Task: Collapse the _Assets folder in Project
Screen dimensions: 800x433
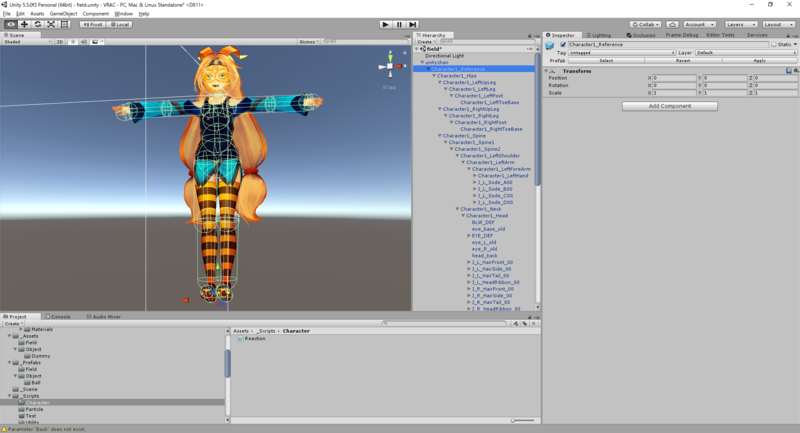Action: click(x=9, y=336)
